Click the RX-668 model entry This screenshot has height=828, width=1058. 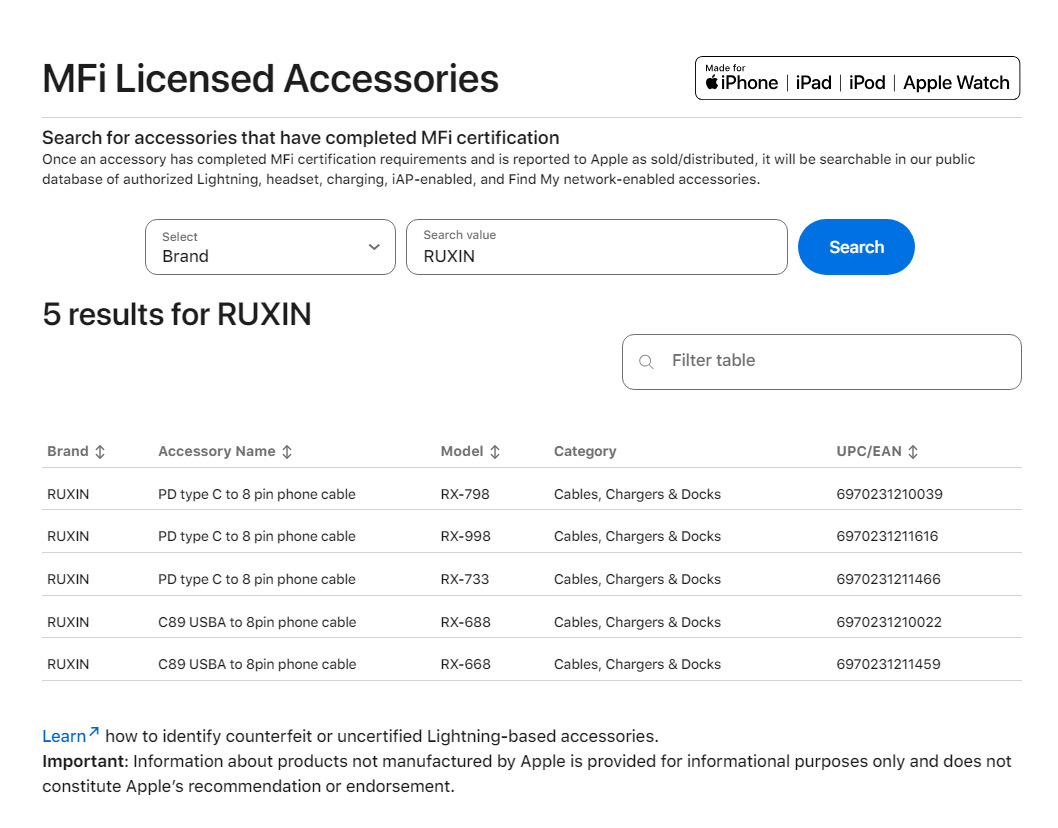click(466, 665)
